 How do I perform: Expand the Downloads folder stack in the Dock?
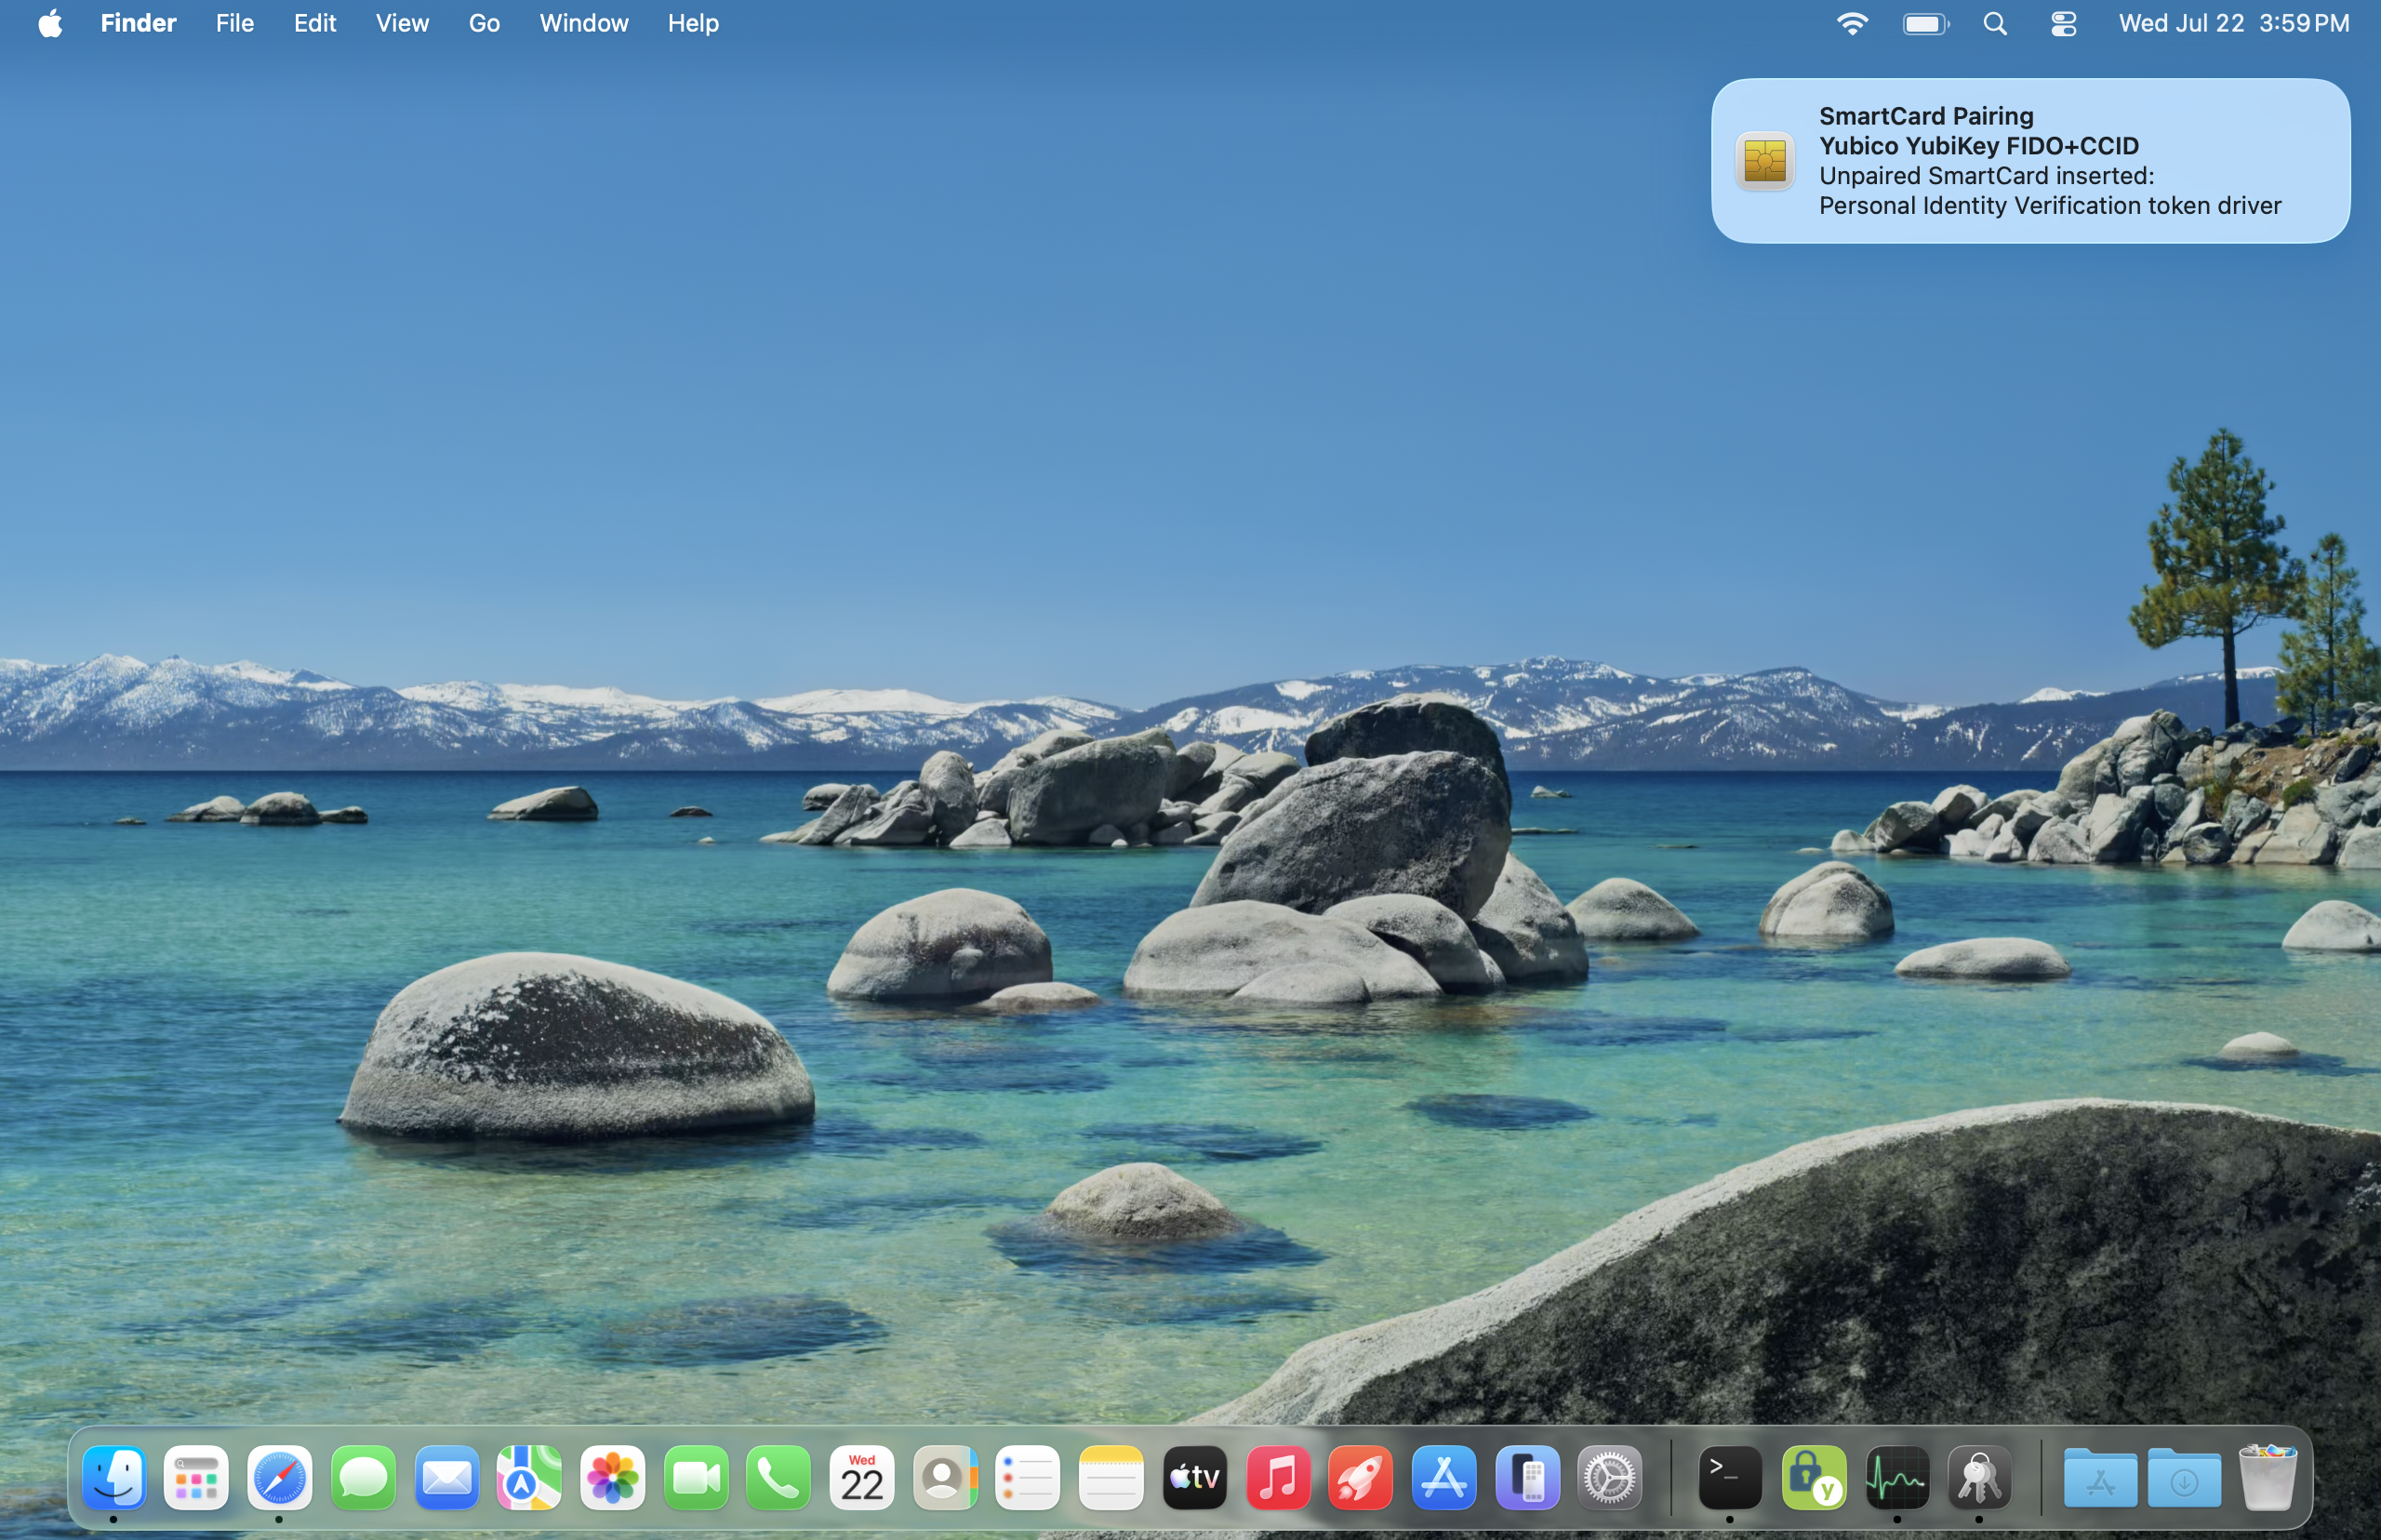click(x=2185, y=1477)
